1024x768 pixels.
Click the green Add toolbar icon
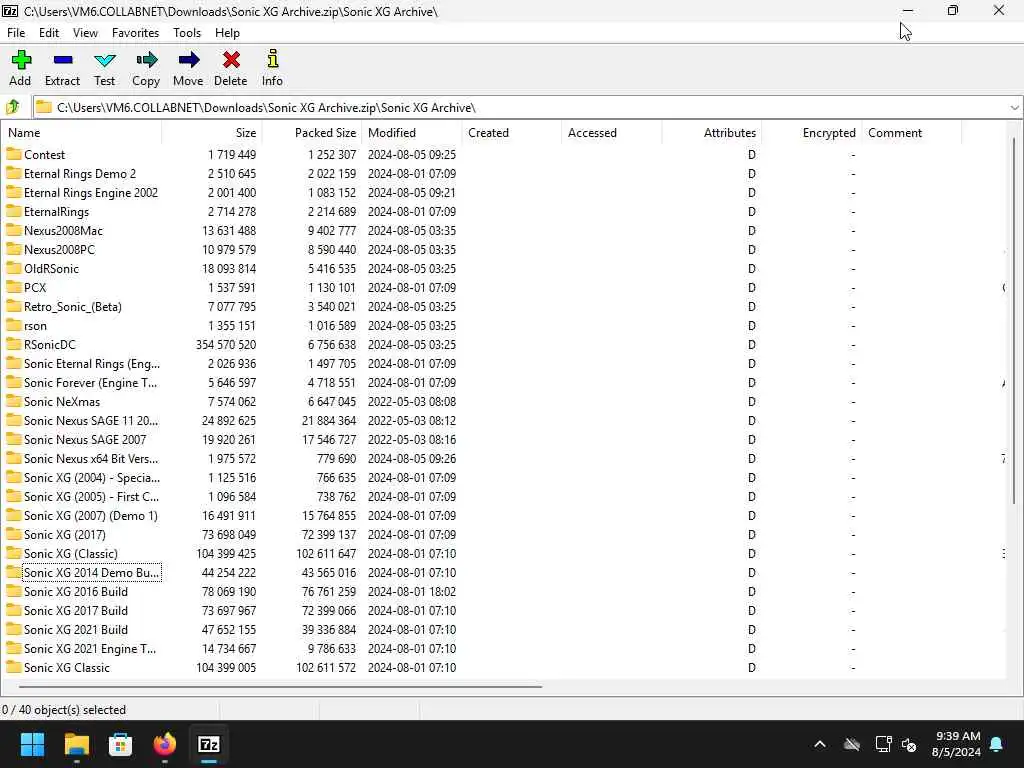pyautogui.click(x=21, y=60)
